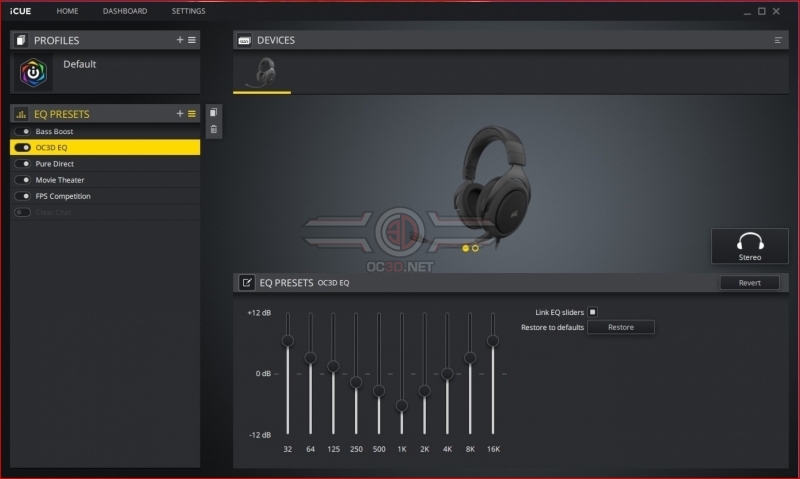
Task: Click the 32 Hz EQ slider handle
Action: (x=288, y=340)
